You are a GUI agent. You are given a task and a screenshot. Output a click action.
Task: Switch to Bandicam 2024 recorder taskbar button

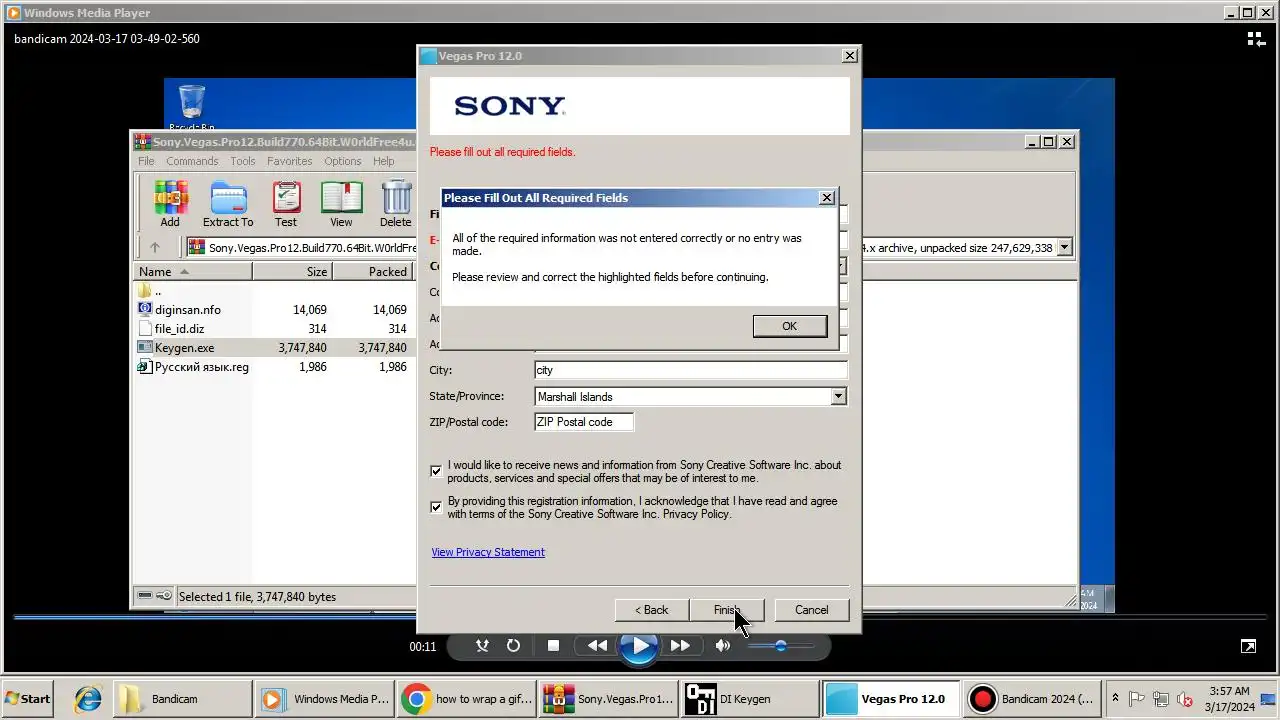point(1031,699)
